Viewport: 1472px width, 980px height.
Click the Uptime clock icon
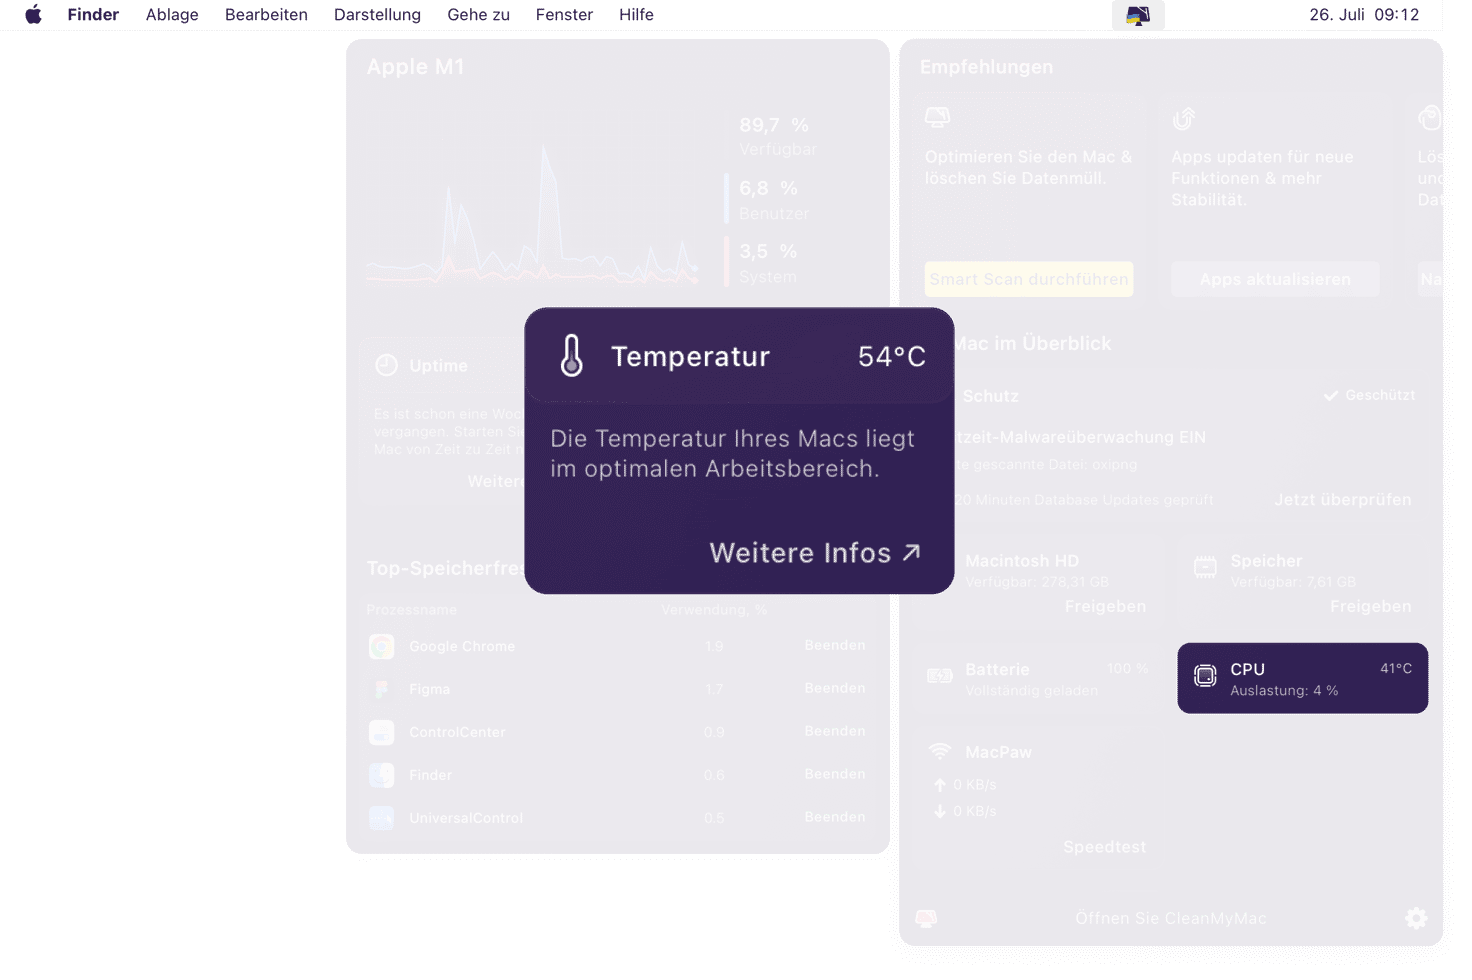pyautogui.click(x=386, y=365)
